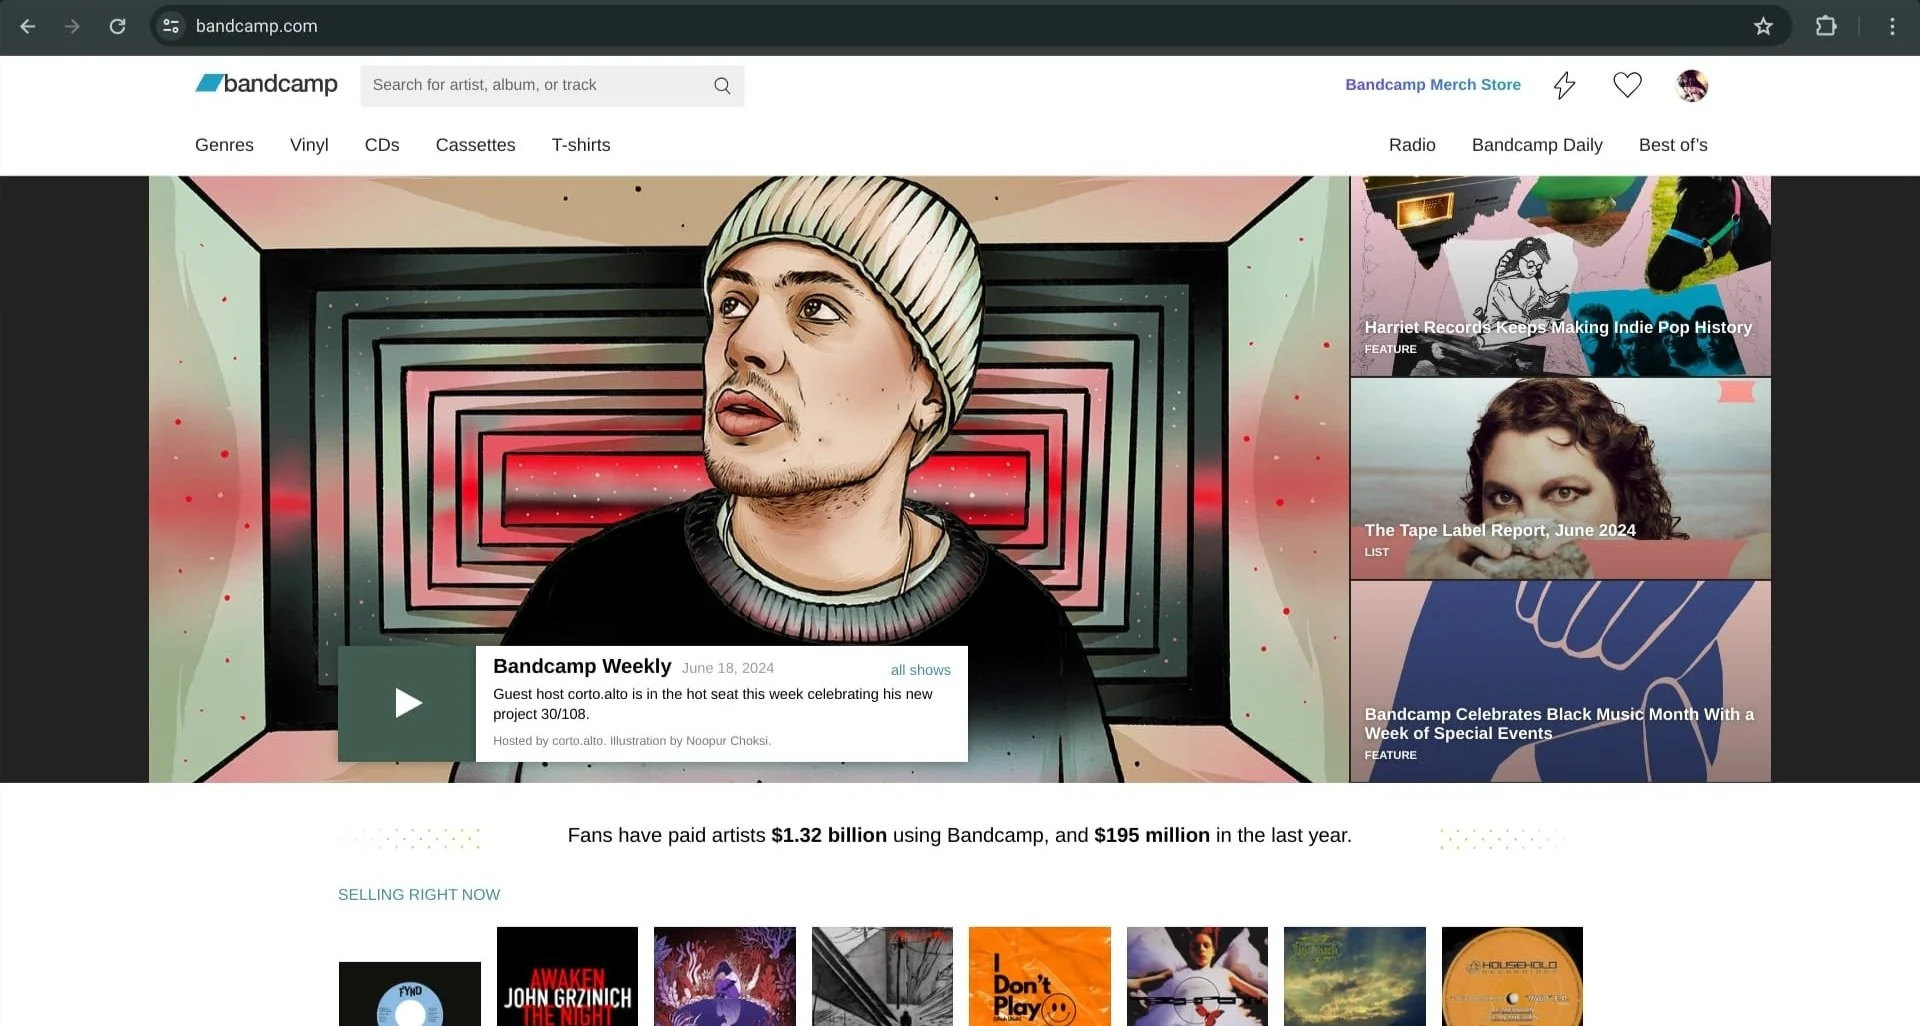Reload the bandcamp.com page
This screenshot has width=1920, height=1026.
[117, 26]
